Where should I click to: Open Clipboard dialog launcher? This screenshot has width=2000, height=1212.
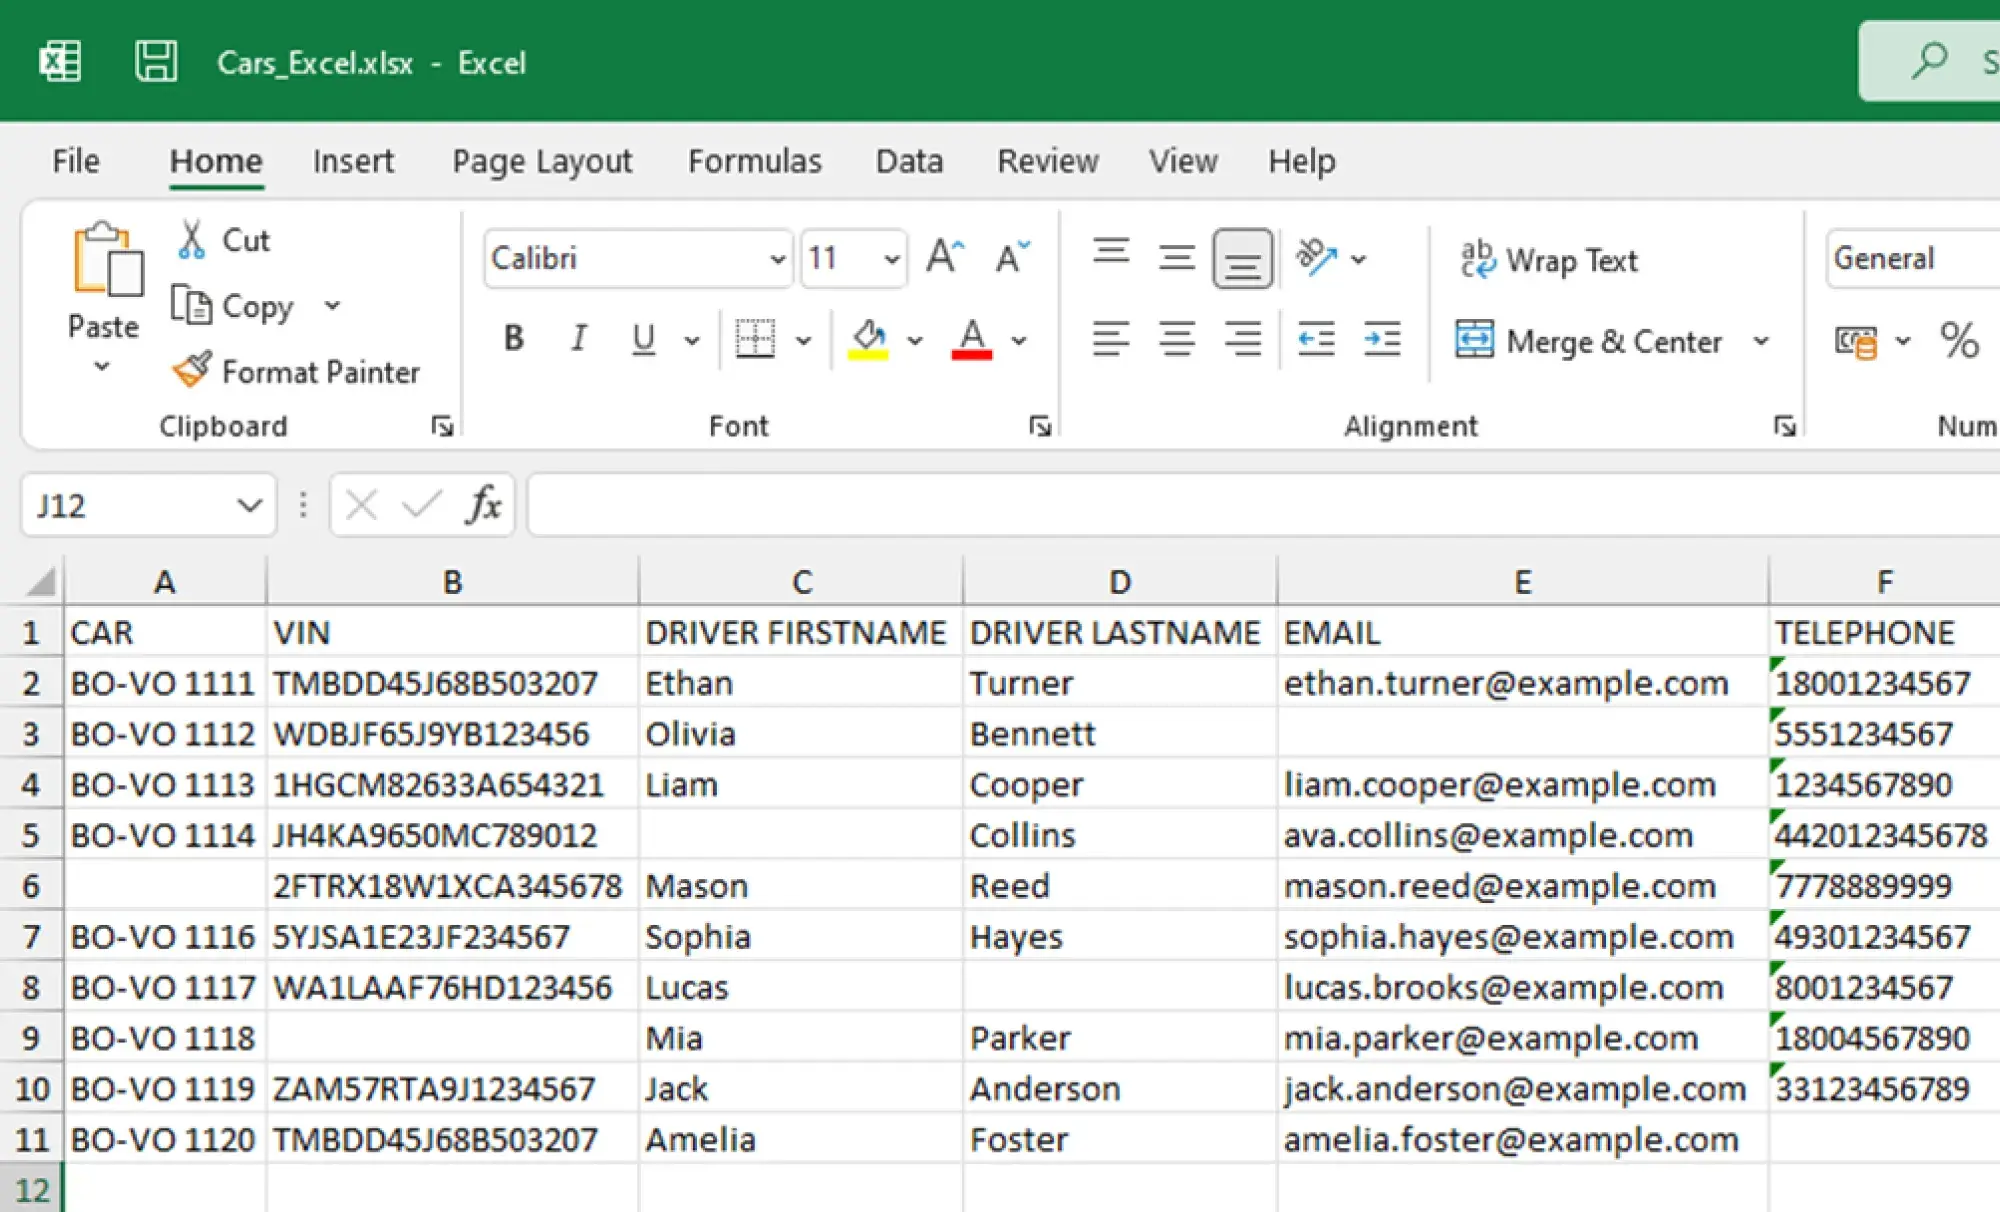(442, 427)
